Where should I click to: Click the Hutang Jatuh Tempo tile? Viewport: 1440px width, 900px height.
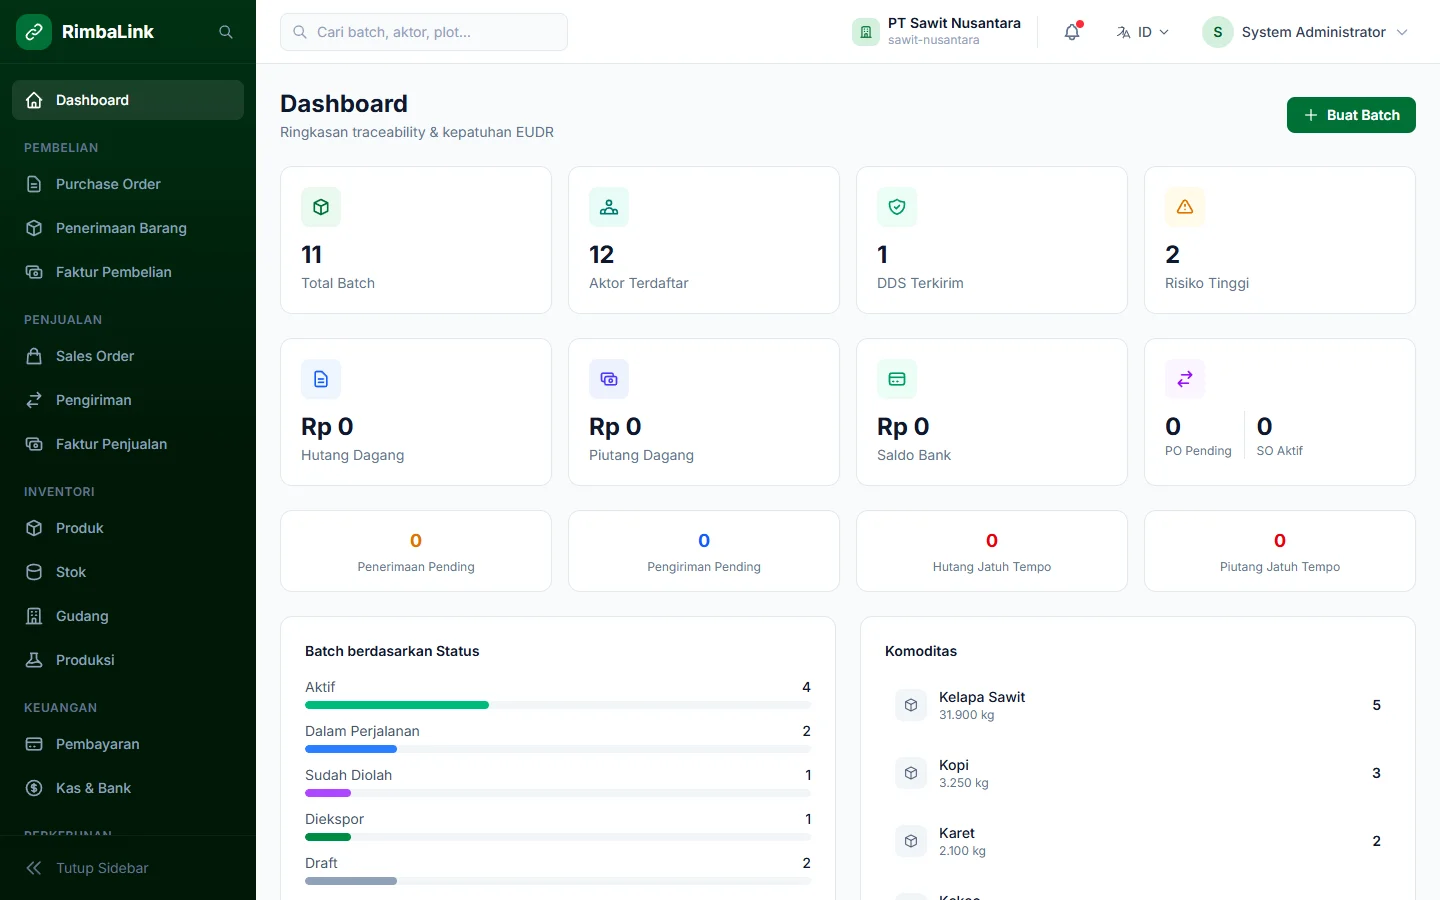(x=992, y=551)
